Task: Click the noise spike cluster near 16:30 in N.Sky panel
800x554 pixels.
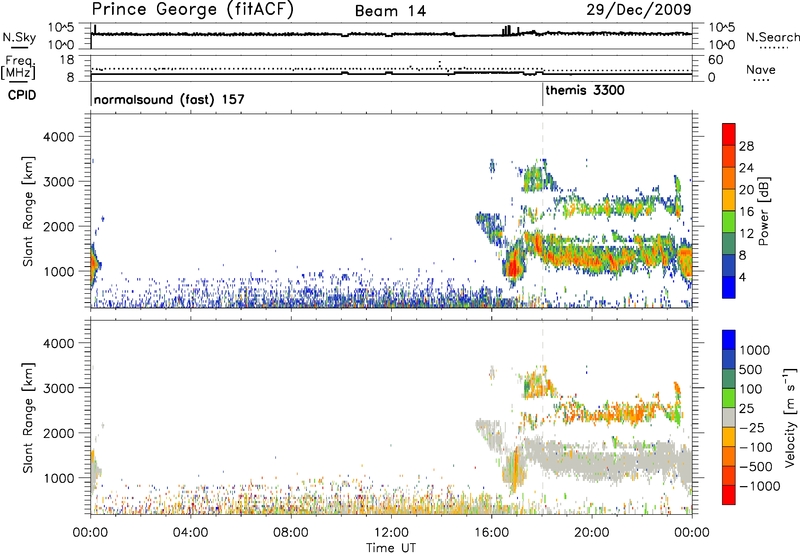Action: [508, 30]
